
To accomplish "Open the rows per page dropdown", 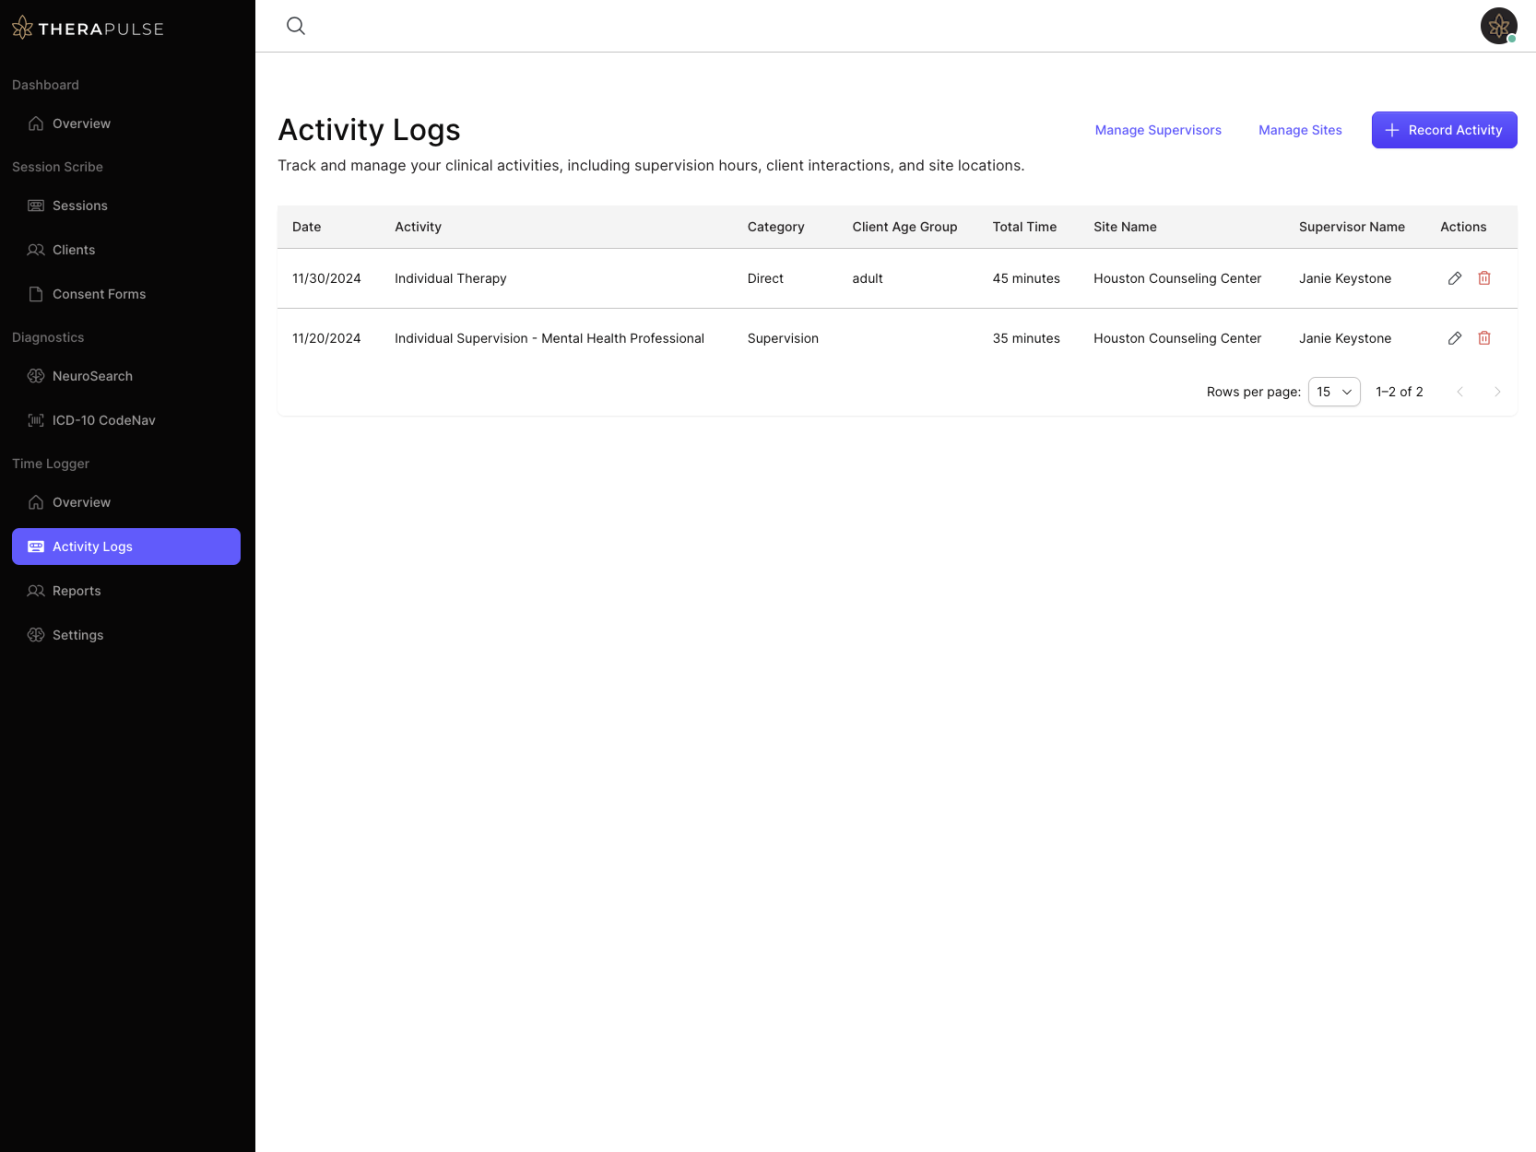I will click(x=1333, y=391).
